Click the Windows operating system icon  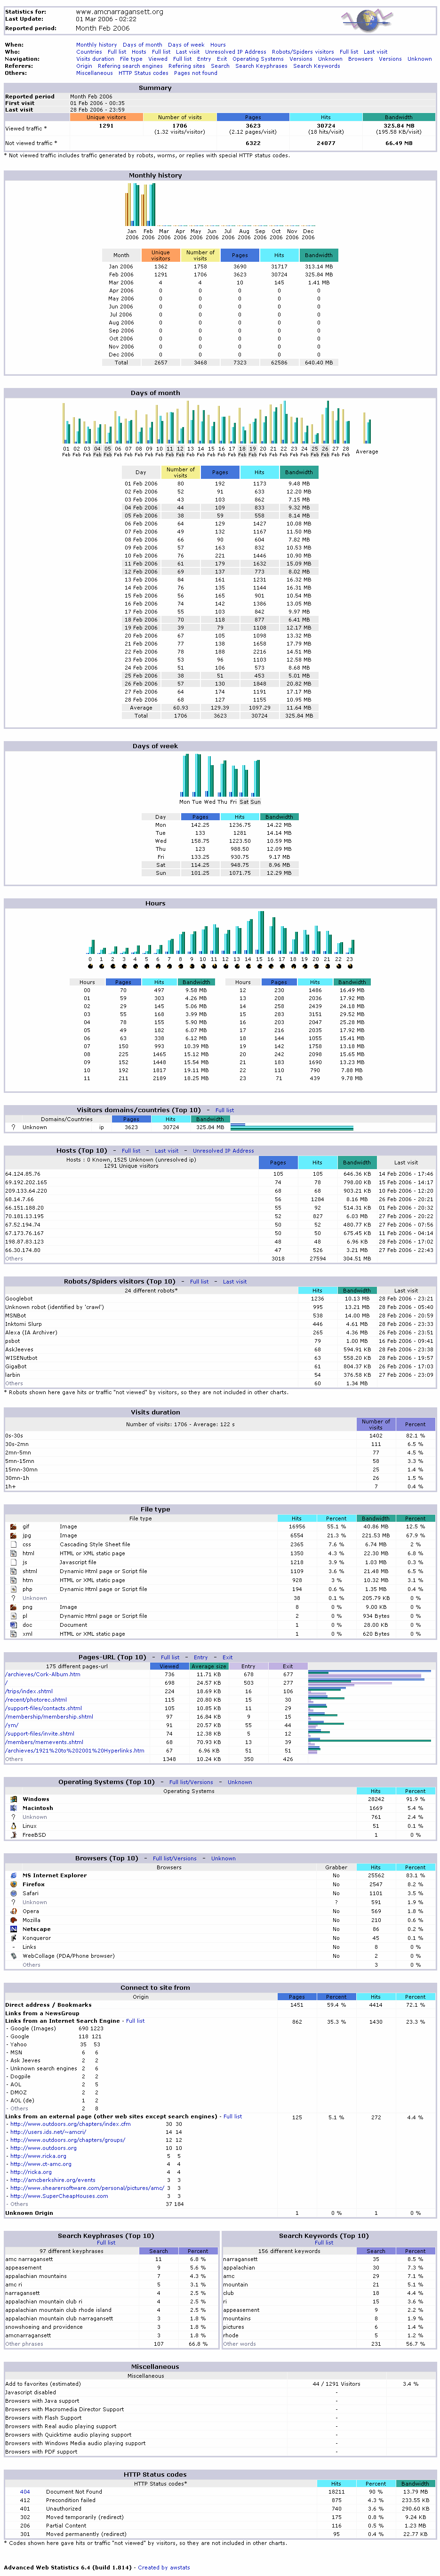[13, 1799]
